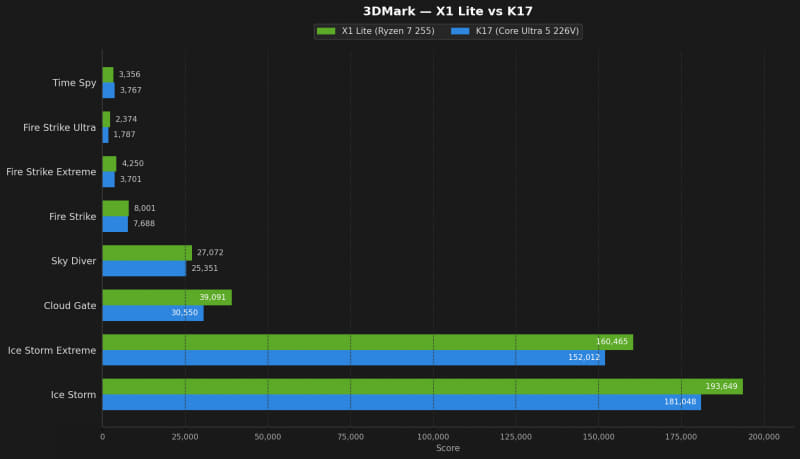This screenshot has height=459, width=800.
Task: Select the Fire Strike Extreme axis label
Action: tap(51, 172)
